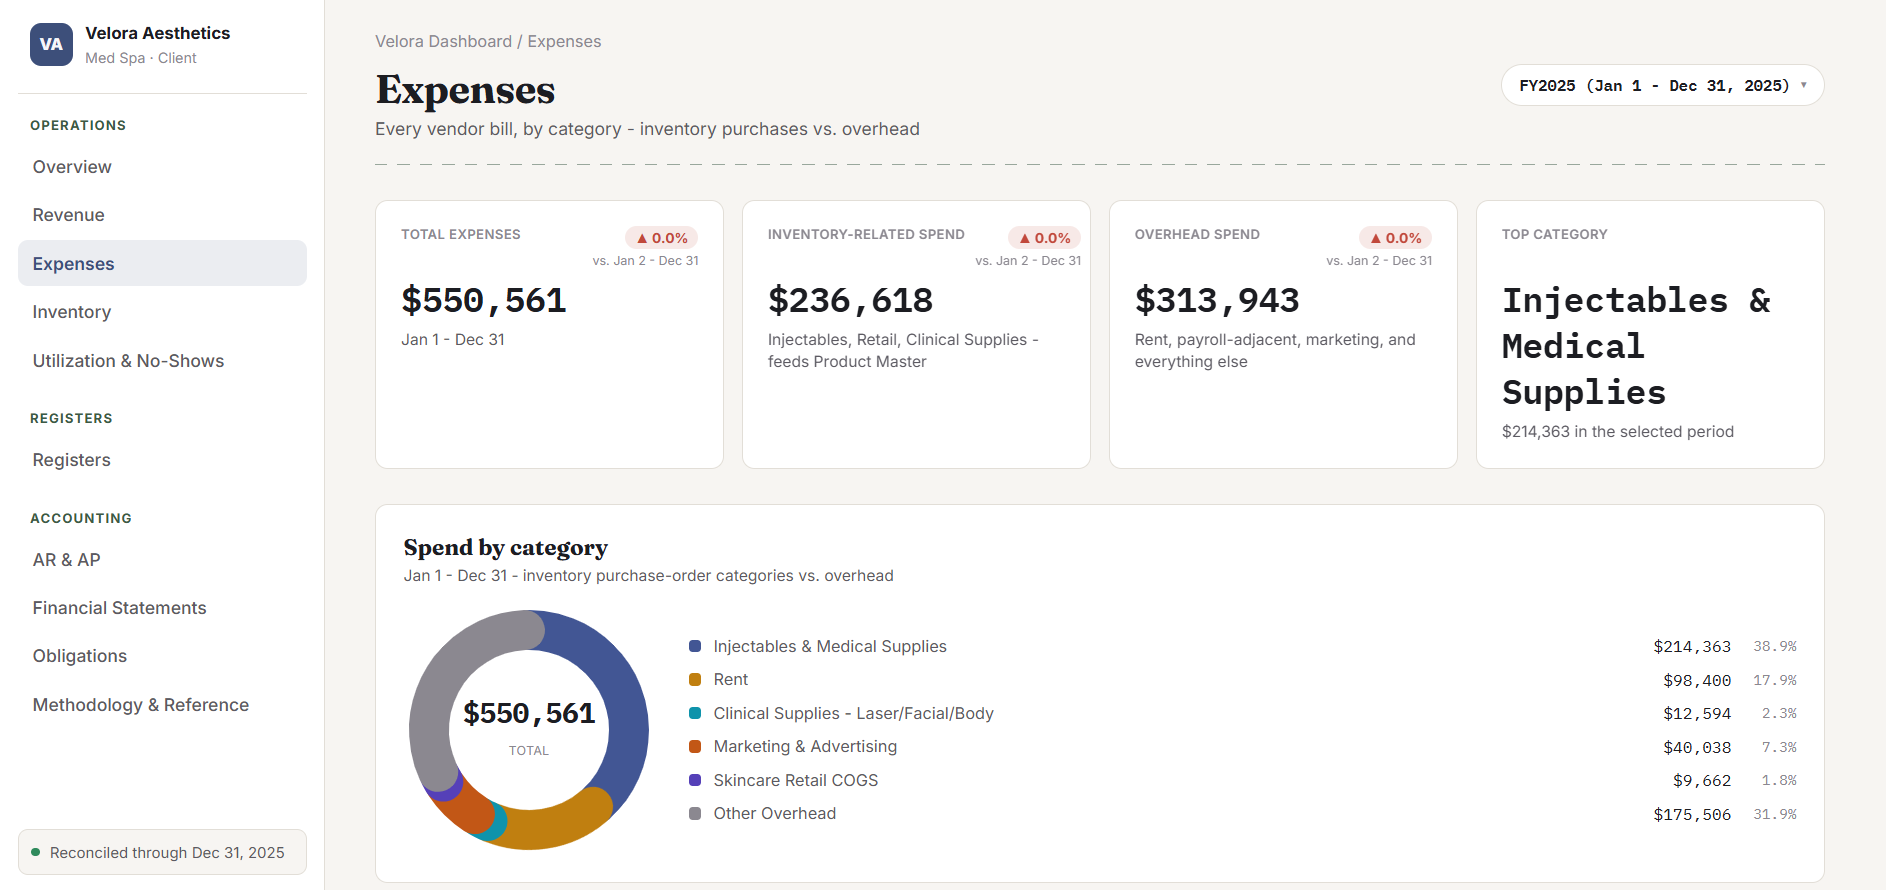This screenshot has height=890, width=1886.
Task: Click the donut chart total $550,561
Action: point(529,713)
